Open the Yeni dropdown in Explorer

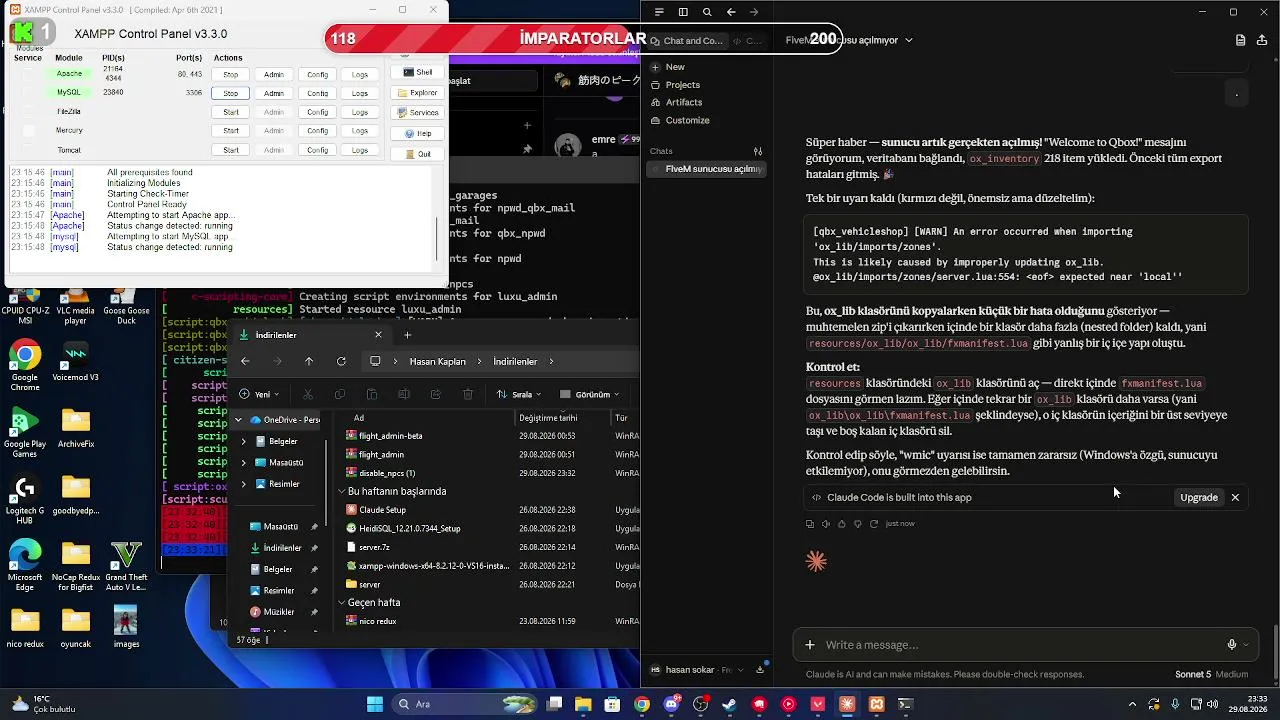[259, 394]
